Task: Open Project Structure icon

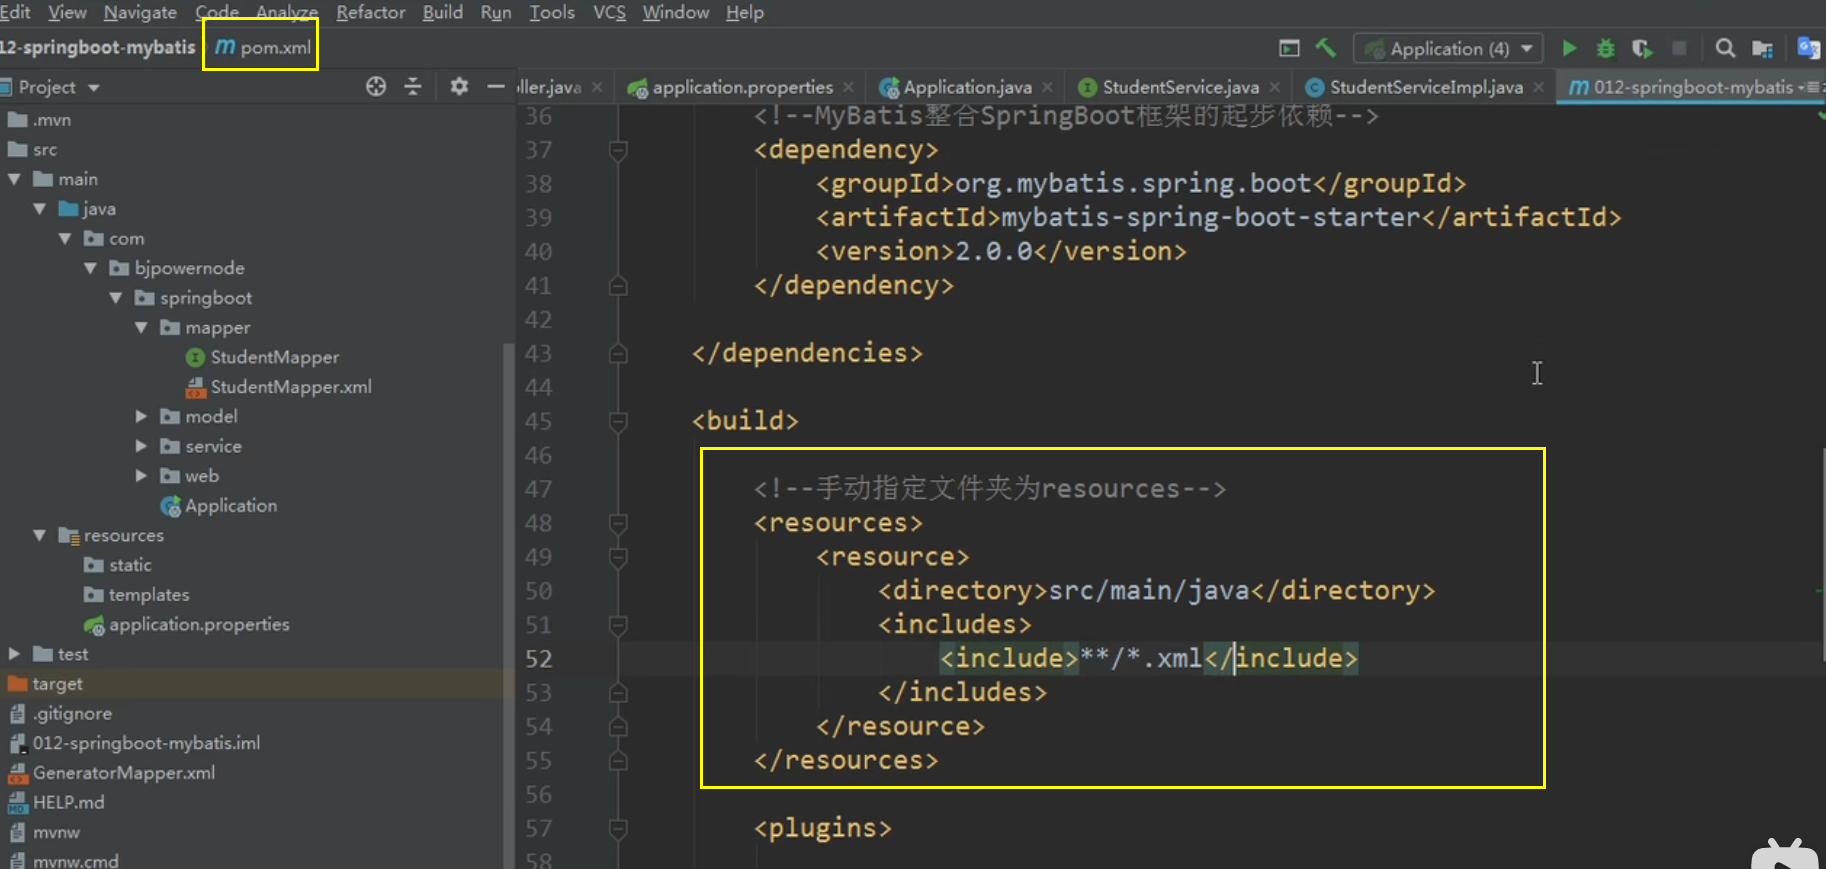Action: point(1762,48)
